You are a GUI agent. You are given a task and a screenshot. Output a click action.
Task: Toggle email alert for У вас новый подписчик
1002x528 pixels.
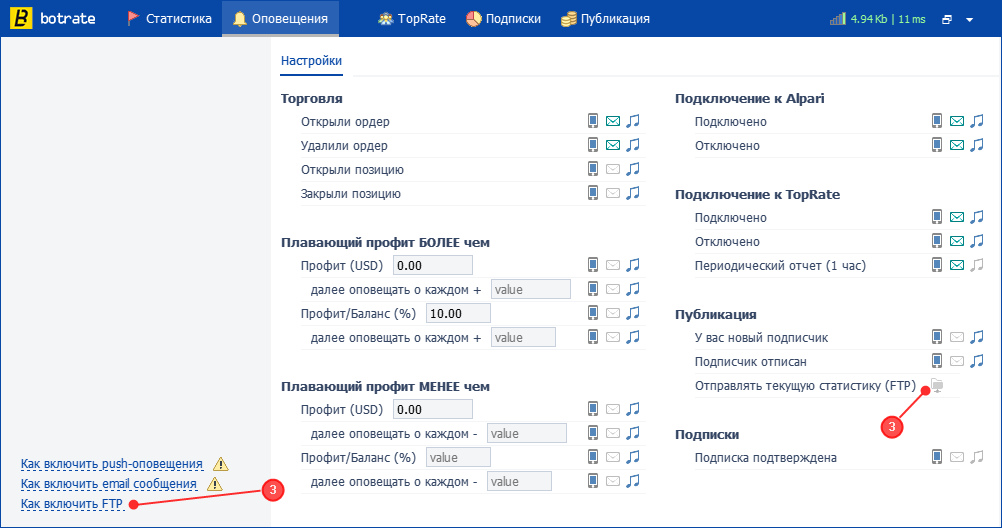pos(957,337)
